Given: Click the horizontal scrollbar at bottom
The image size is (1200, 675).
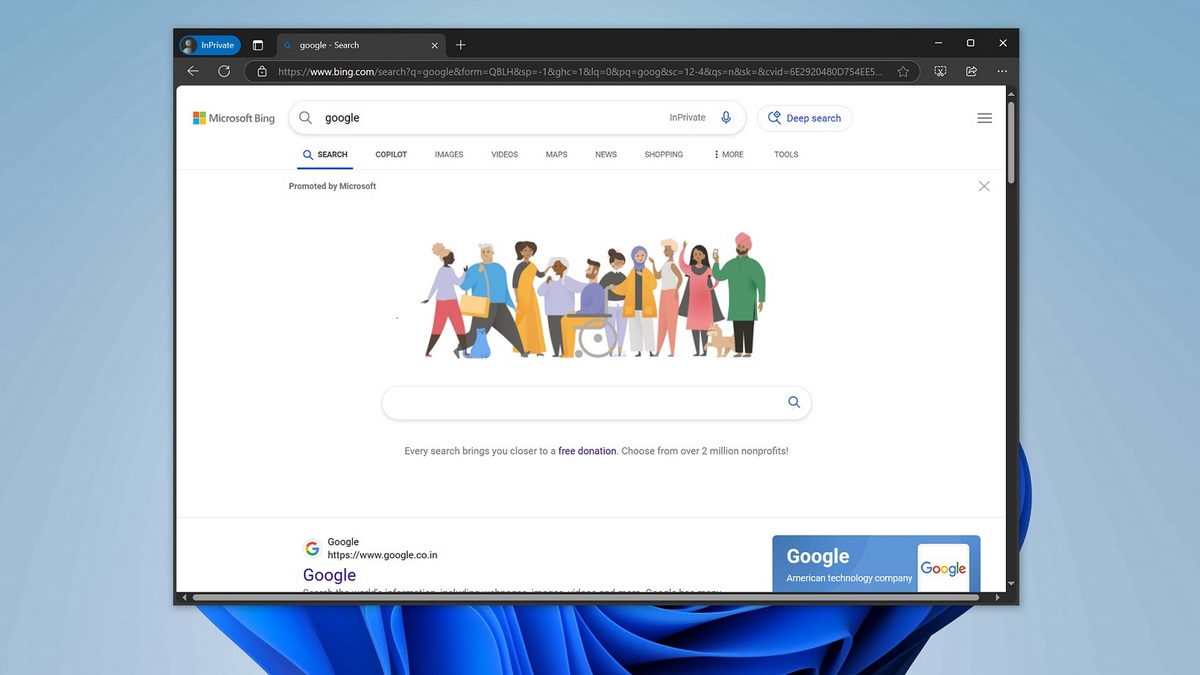Looking at the screenshot, I should tap(585, 598).
